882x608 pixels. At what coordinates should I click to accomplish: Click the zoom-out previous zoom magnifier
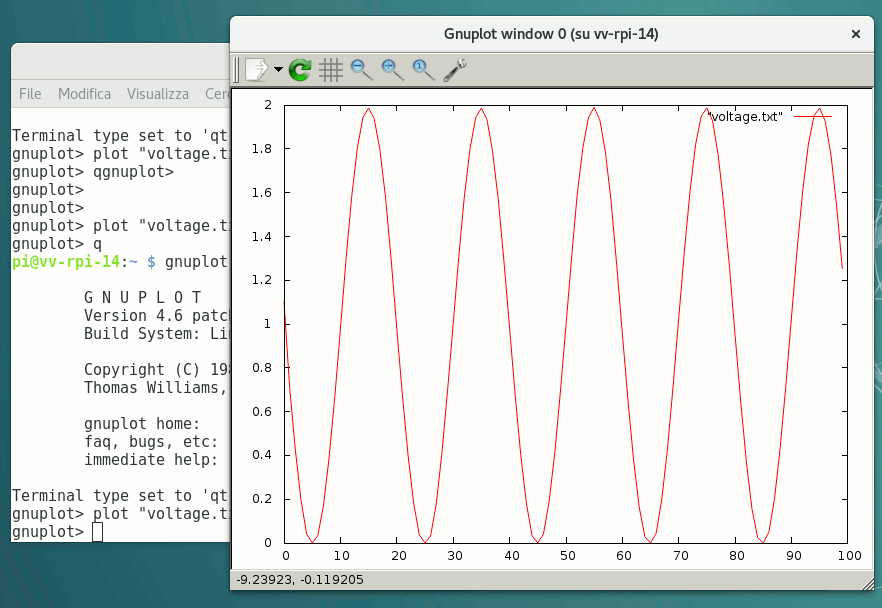pyautogui.click(x=361, y=69)
